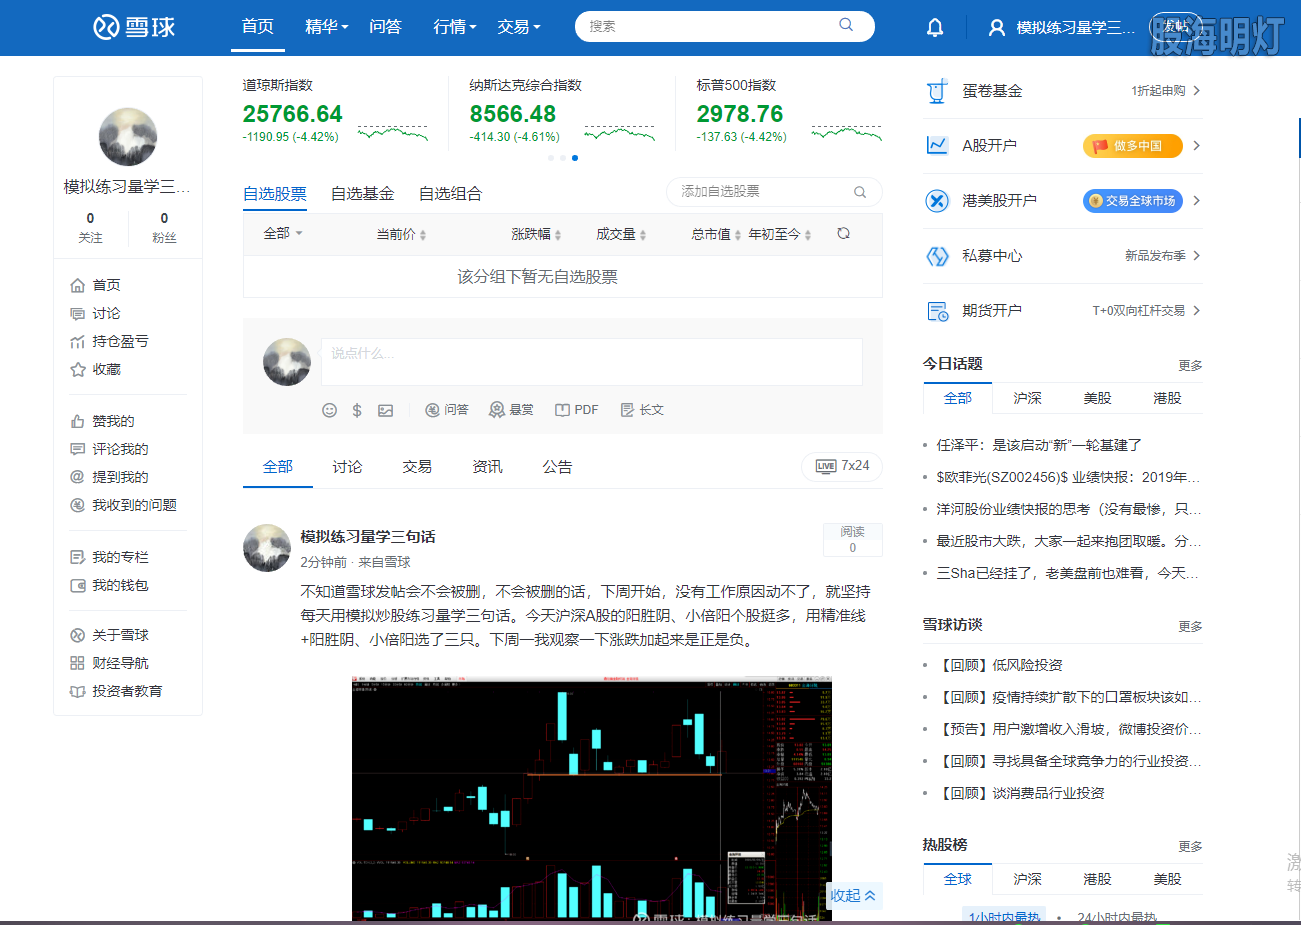Switch to 自选组合 tab

coord(451,193)
